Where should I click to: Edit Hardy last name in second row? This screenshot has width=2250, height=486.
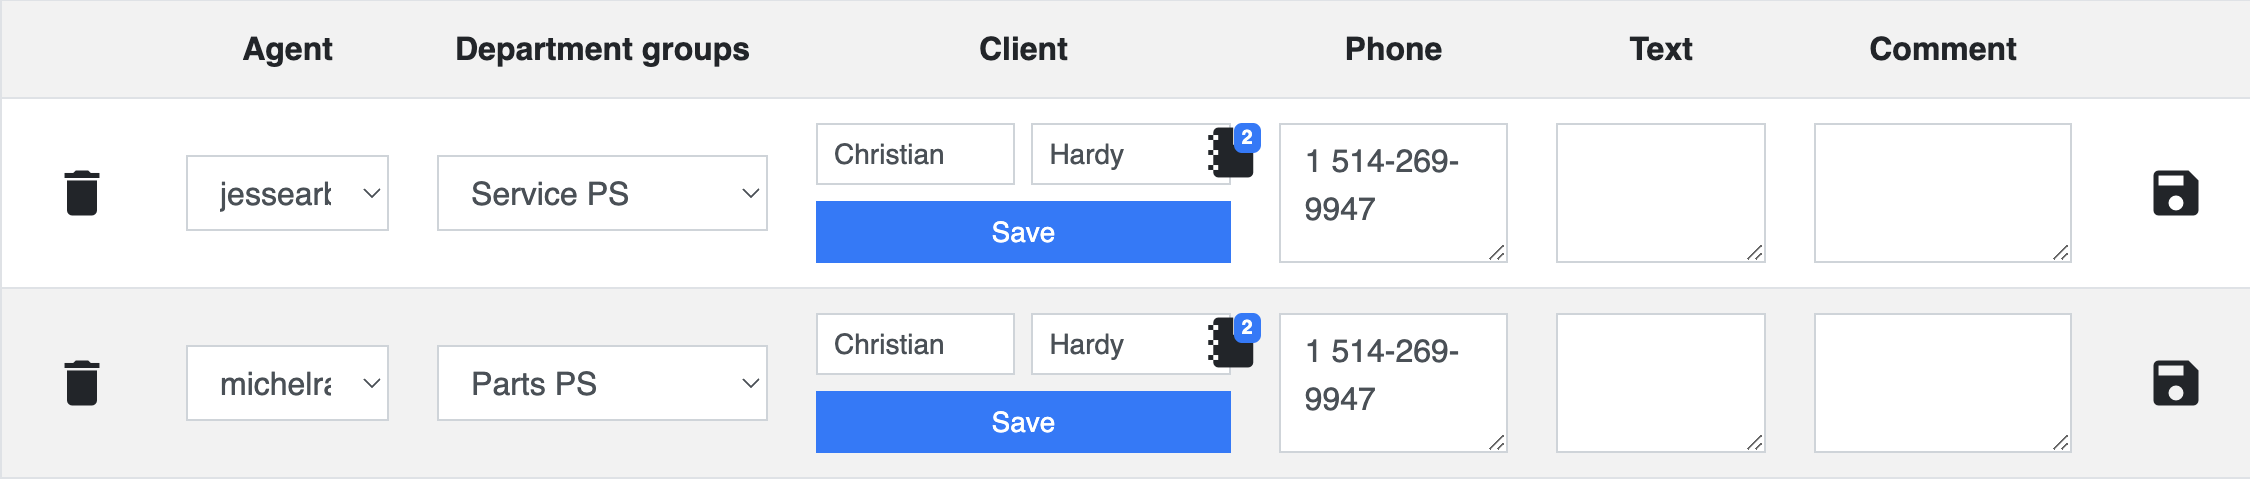pos(1120,344)
